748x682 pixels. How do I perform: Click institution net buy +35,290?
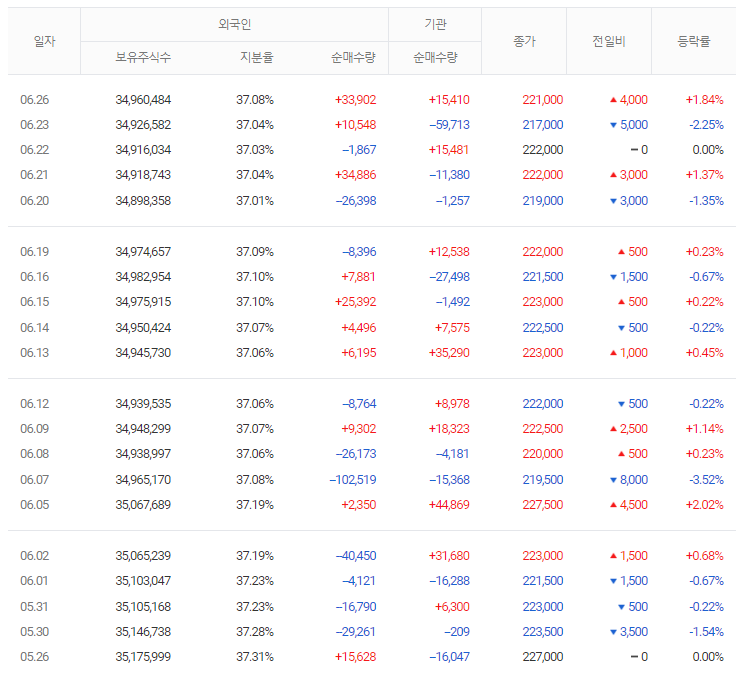tap(449, 353)
